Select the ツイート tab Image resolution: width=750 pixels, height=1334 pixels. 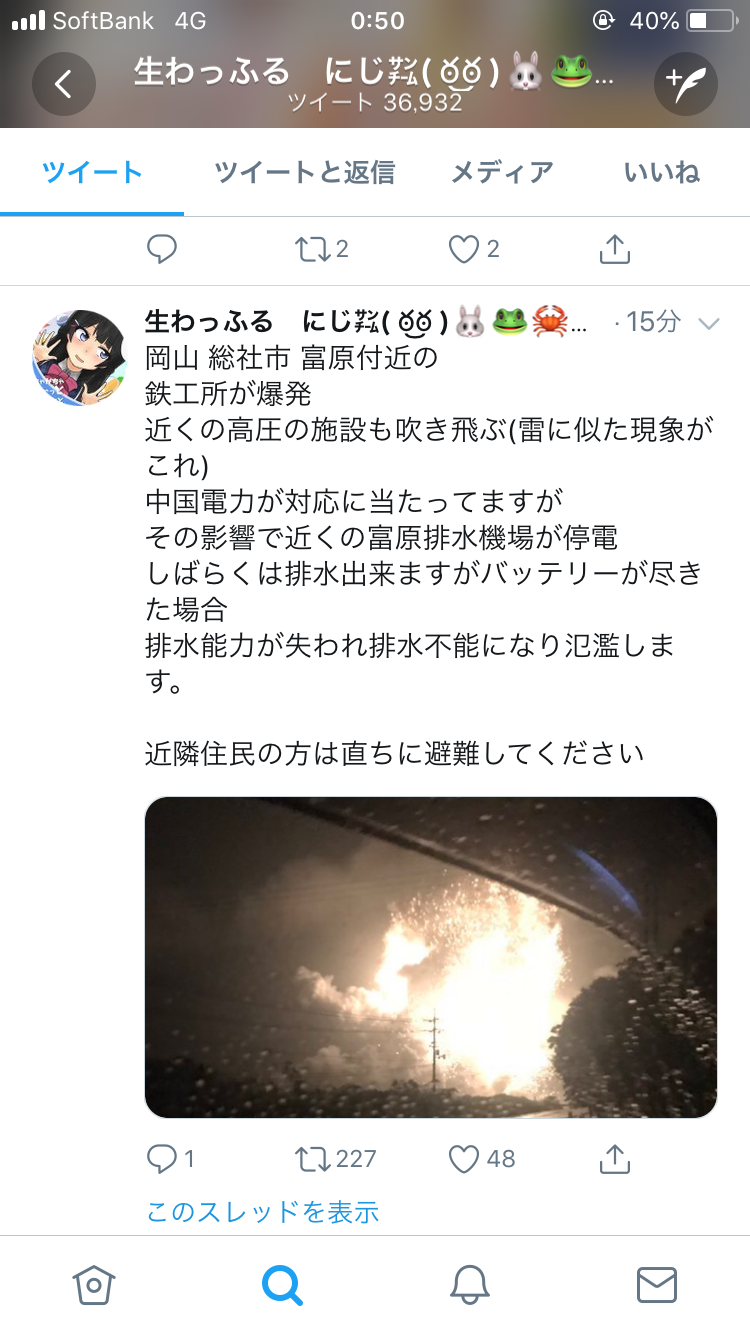coord(92,172)
